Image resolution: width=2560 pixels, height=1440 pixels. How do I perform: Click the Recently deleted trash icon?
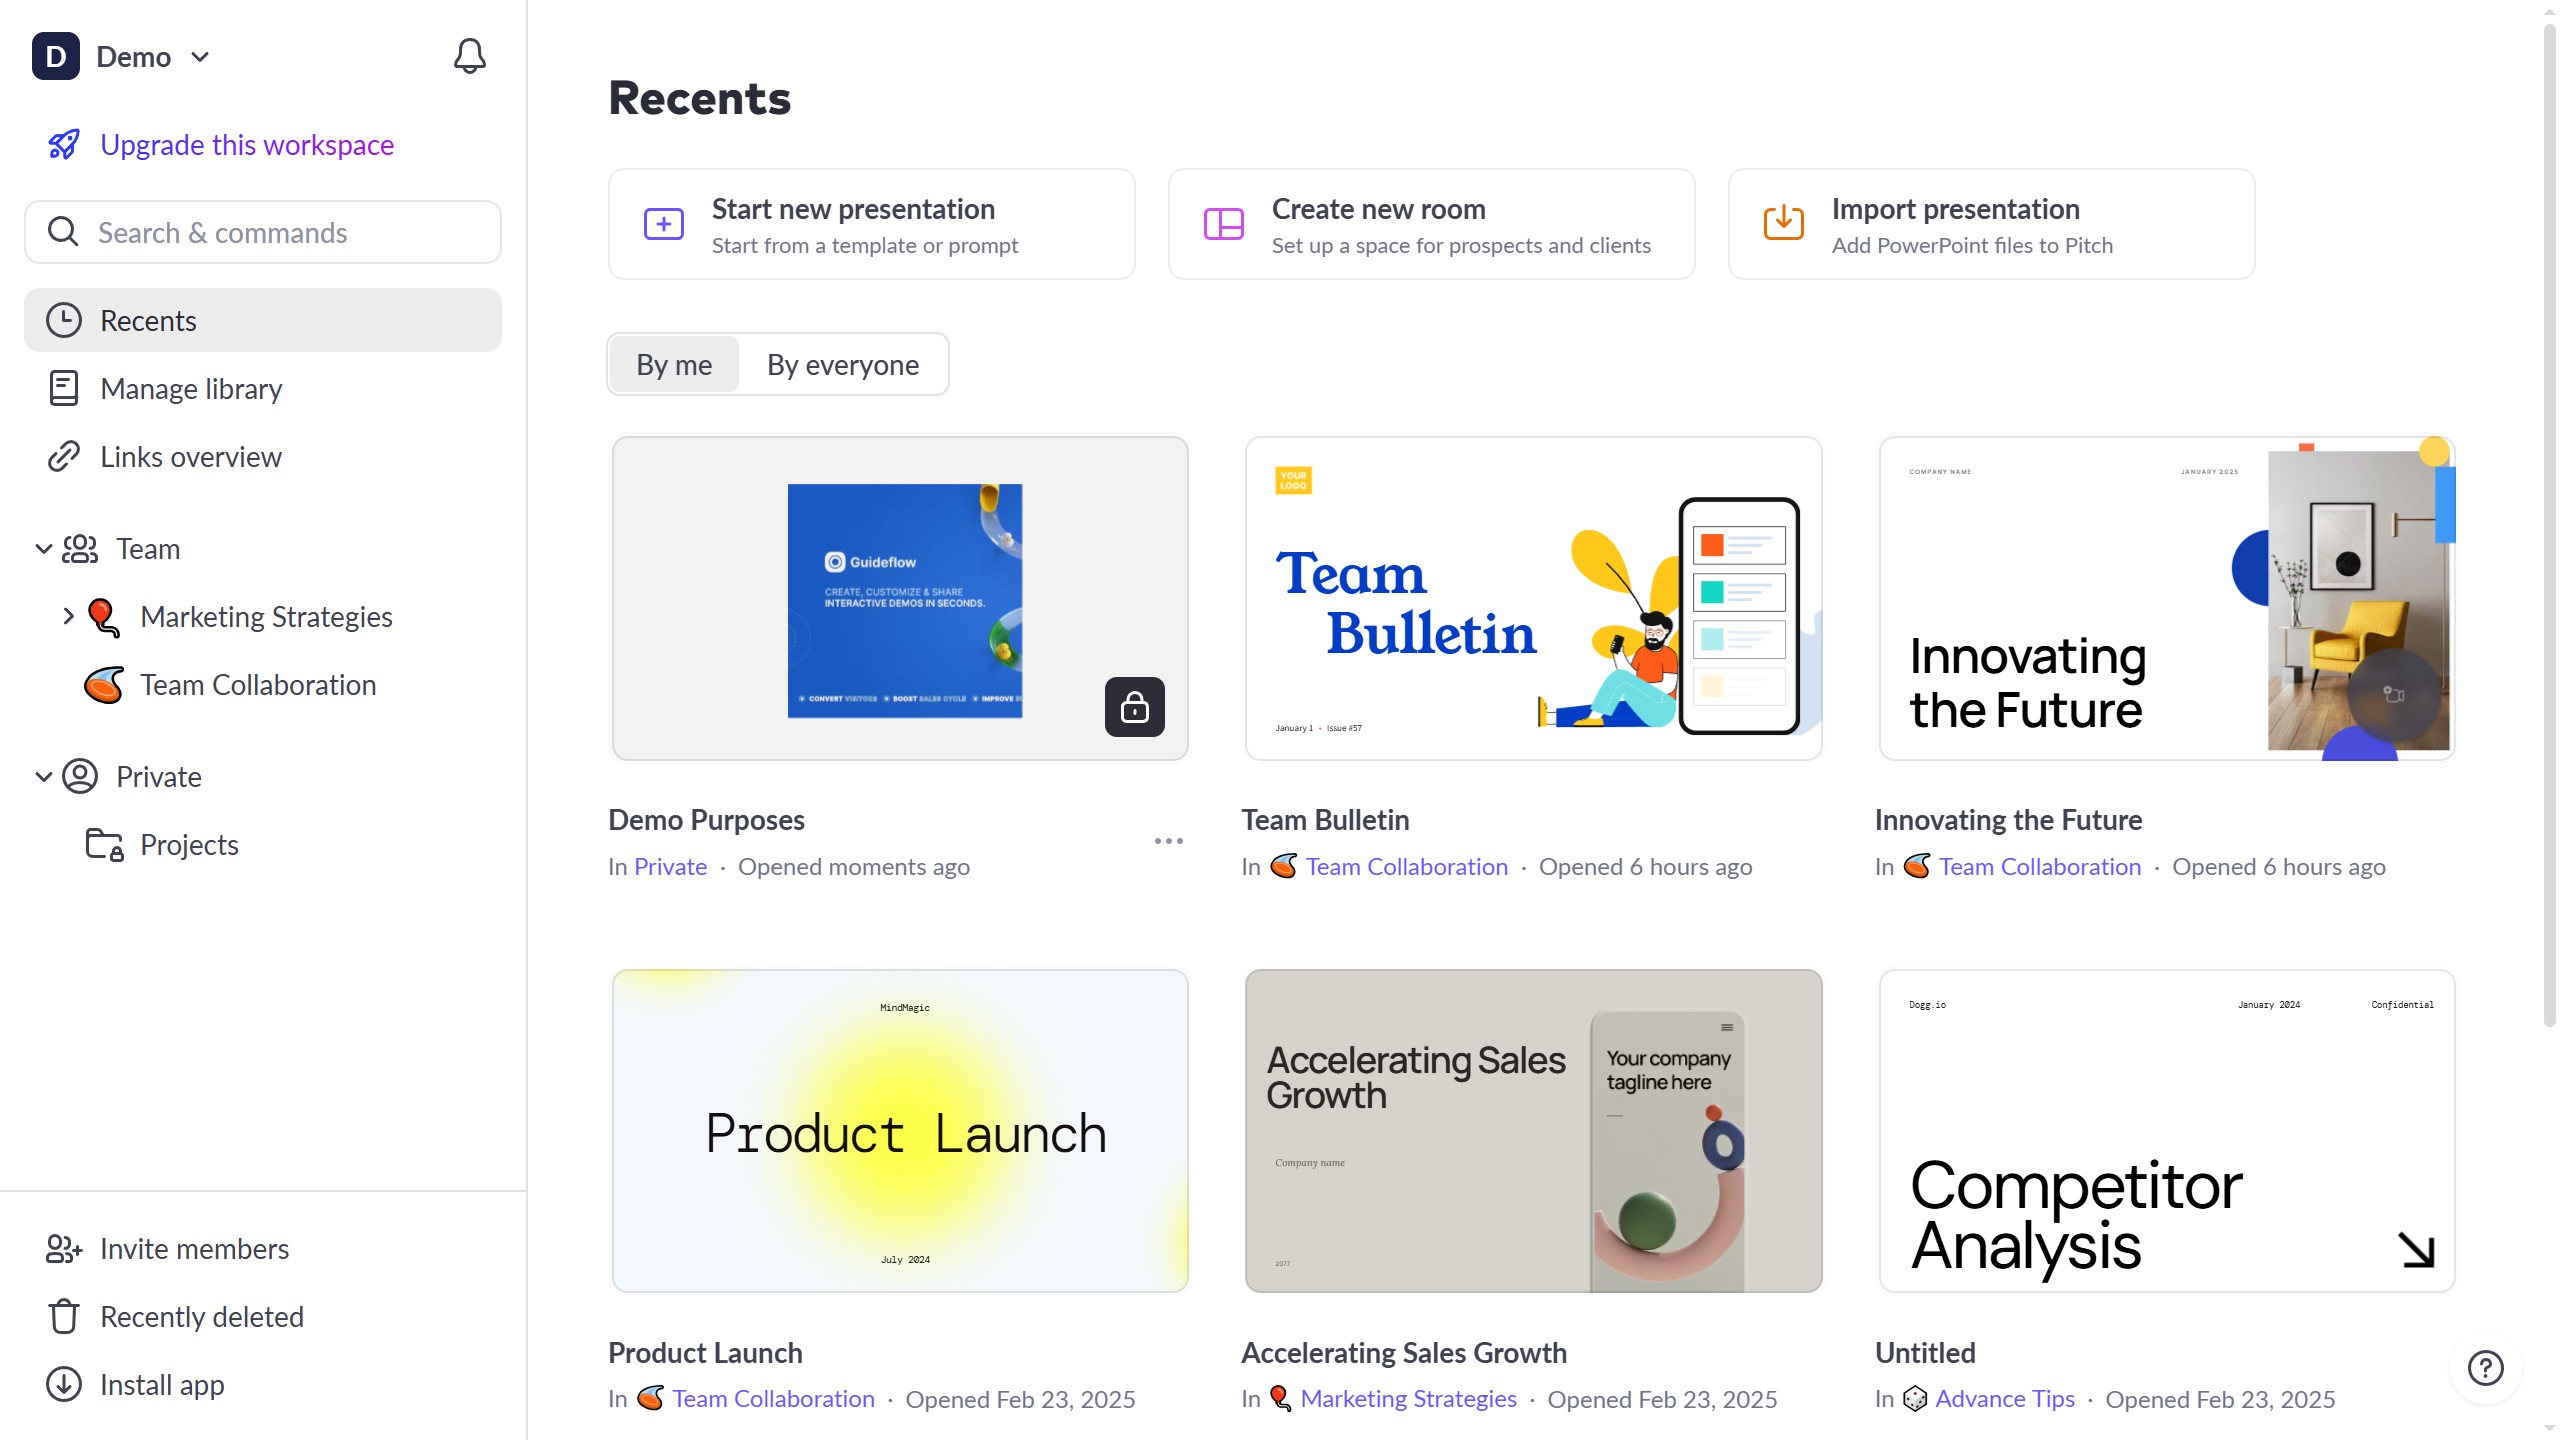64,1317
